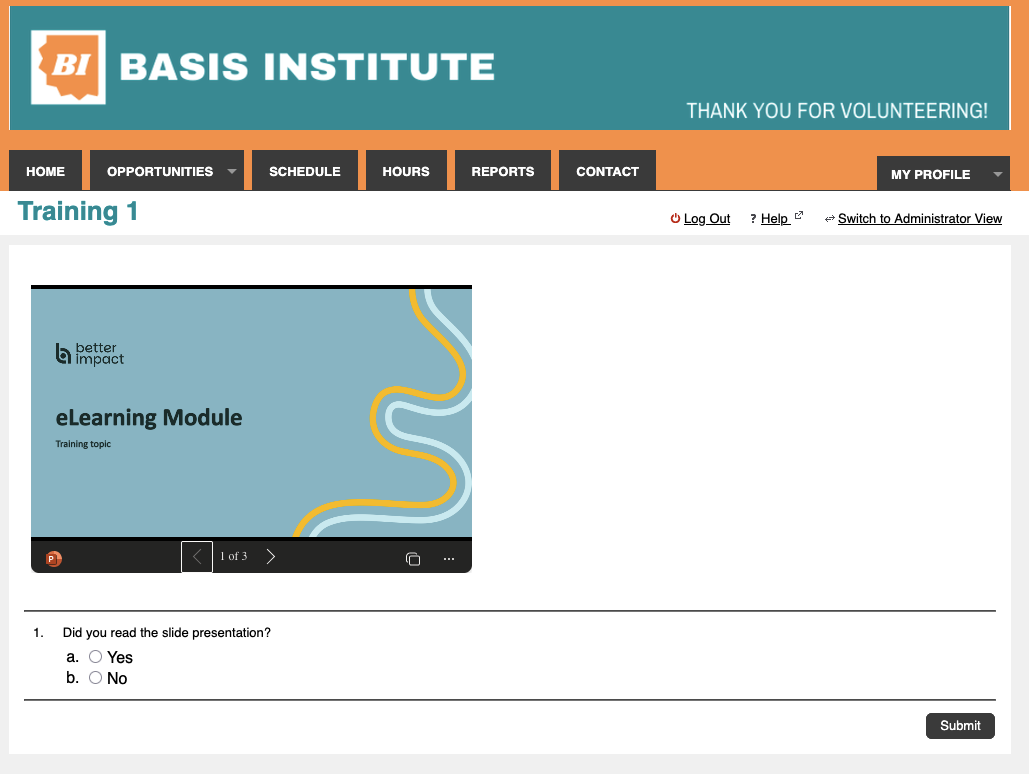
Task: Open the Reports menu item
Action: [x=503, y=171]
